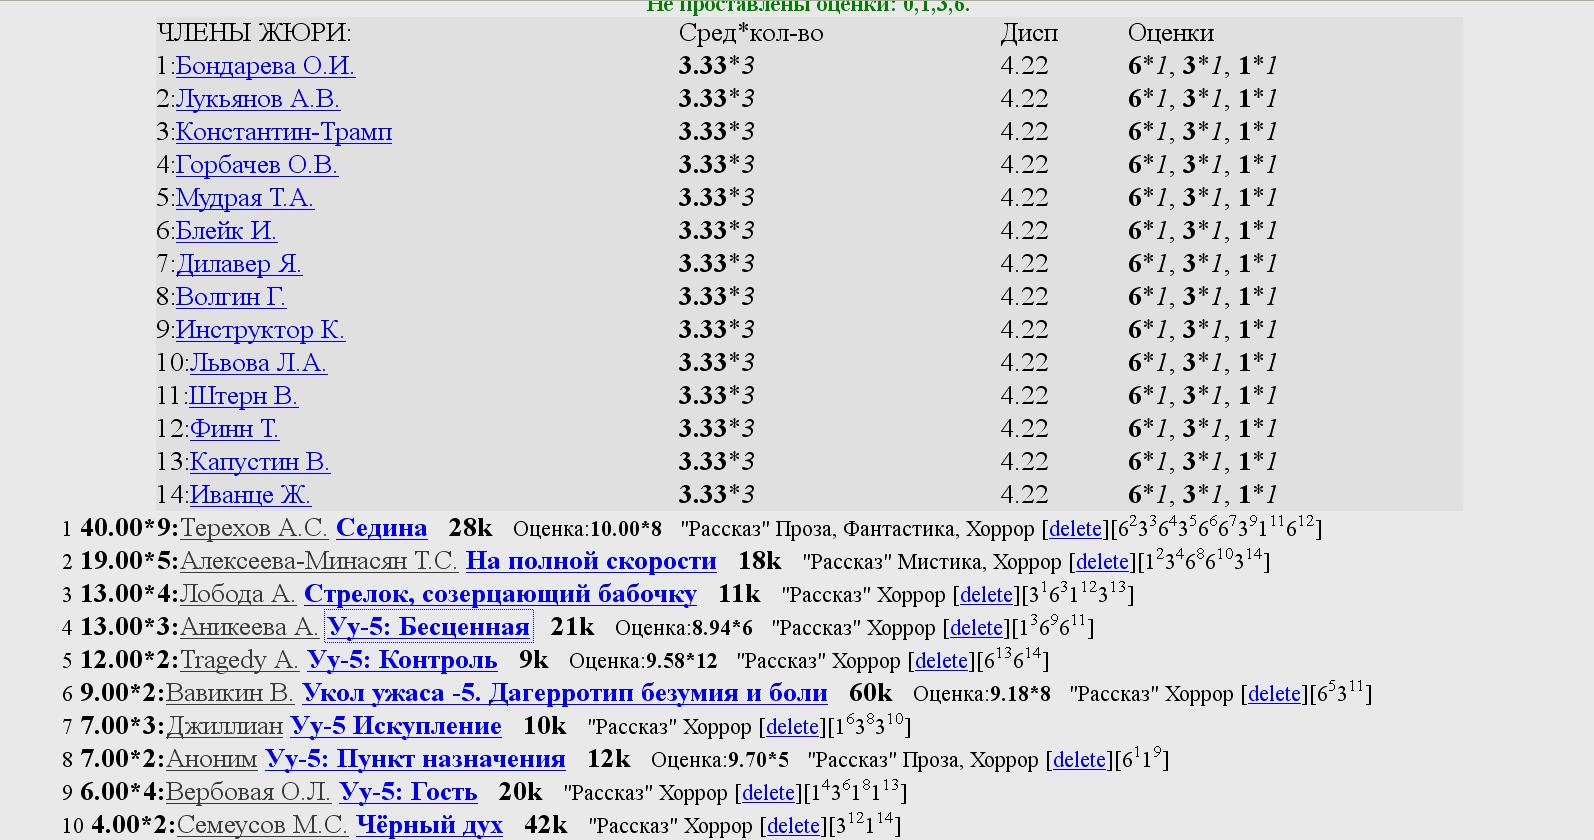Screen dimensions: 1594x840
Task: Open the story На полной скорости
Action: [x=591, y=561]
